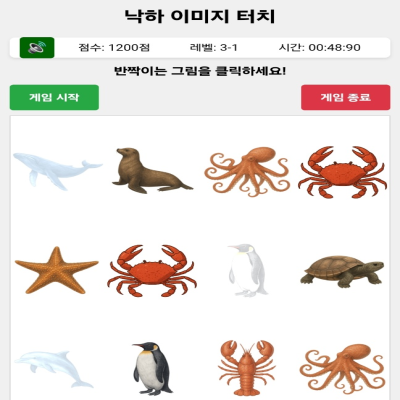Tap the faded whale image

pyautogui.click(x=57, y=172)
